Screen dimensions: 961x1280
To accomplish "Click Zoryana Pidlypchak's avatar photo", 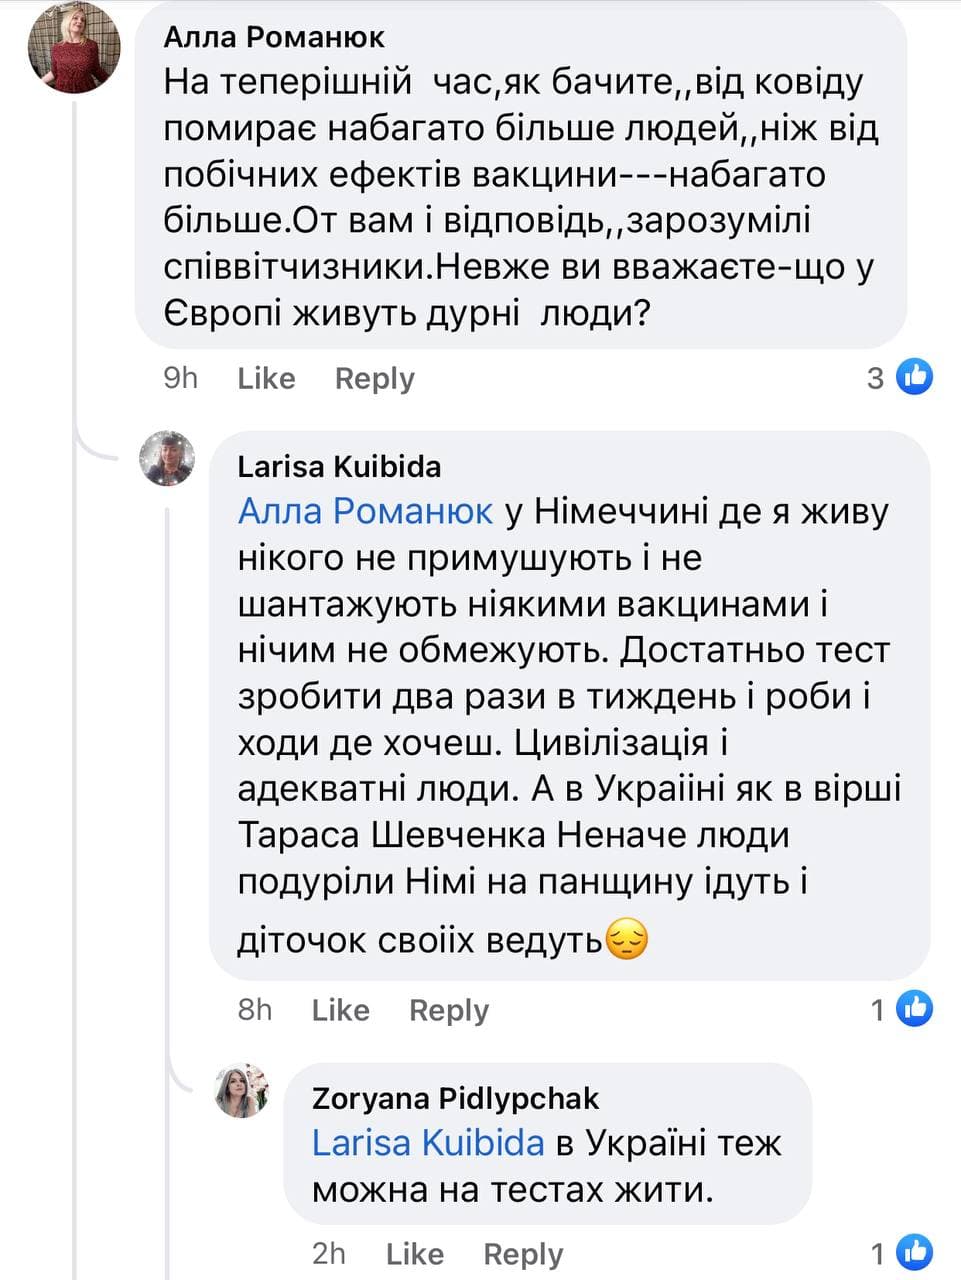I will coord(242,1090).
